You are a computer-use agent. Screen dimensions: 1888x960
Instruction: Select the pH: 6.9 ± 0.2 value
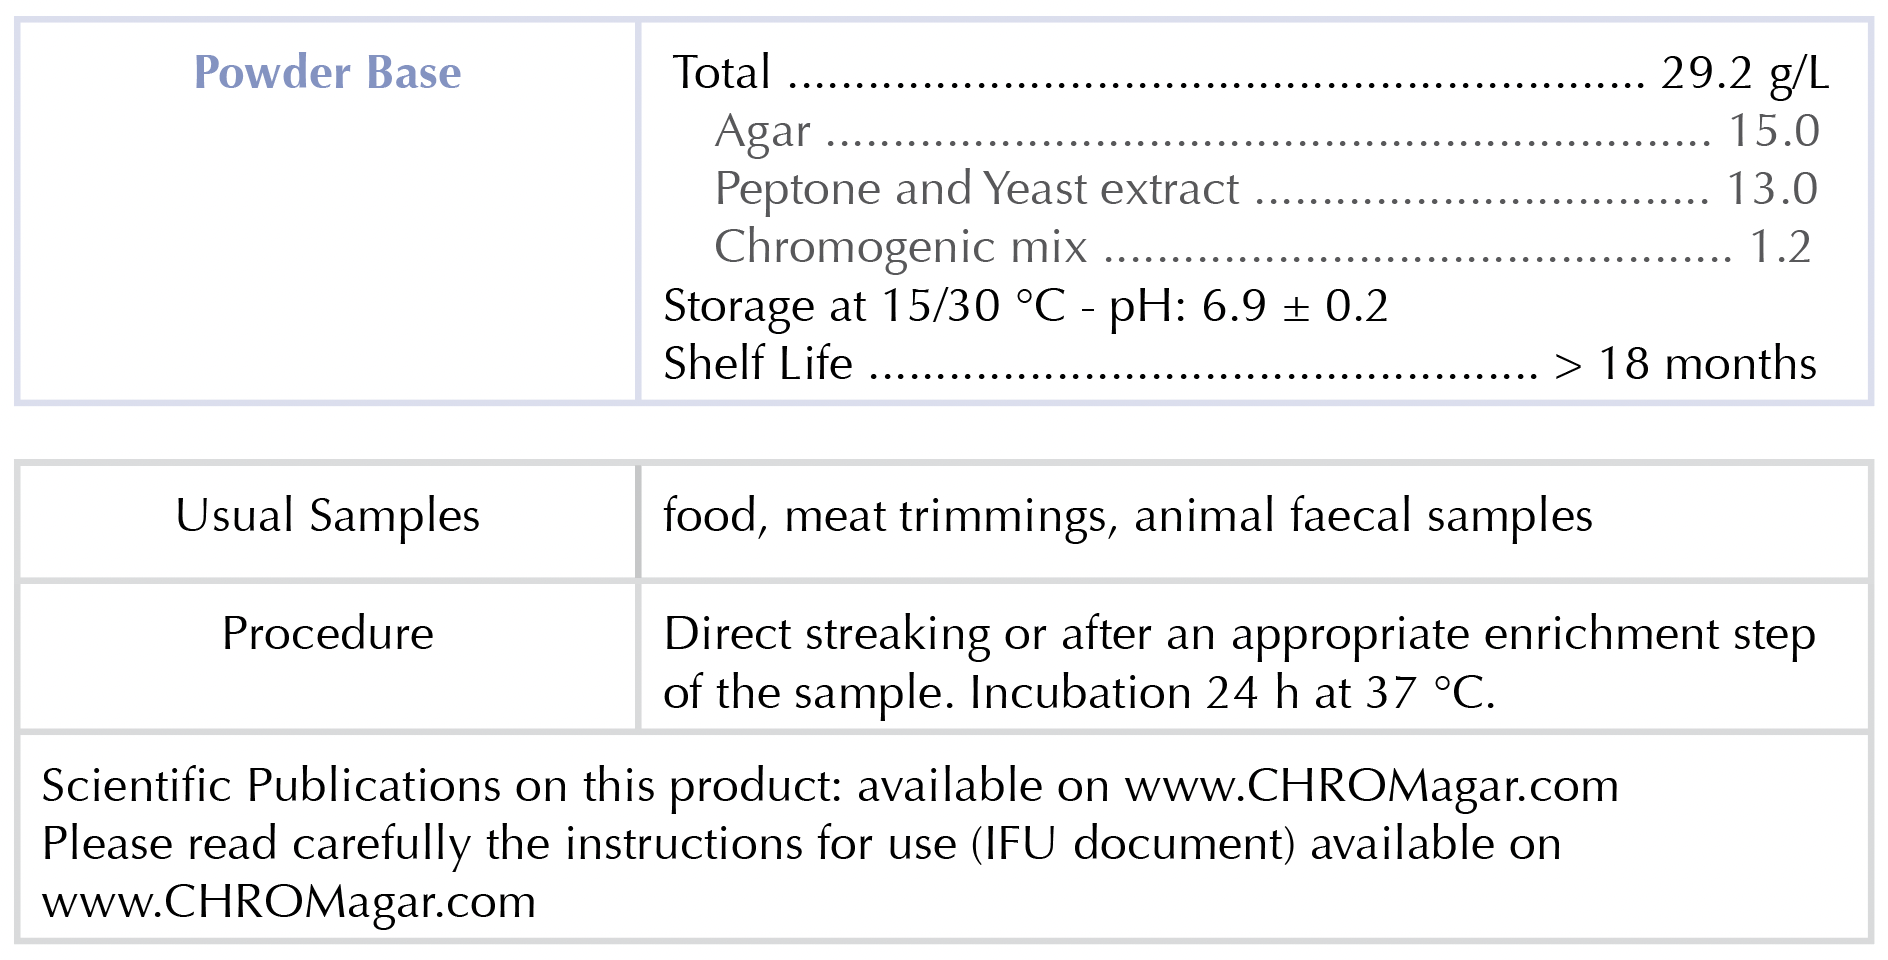(1248, 306)
